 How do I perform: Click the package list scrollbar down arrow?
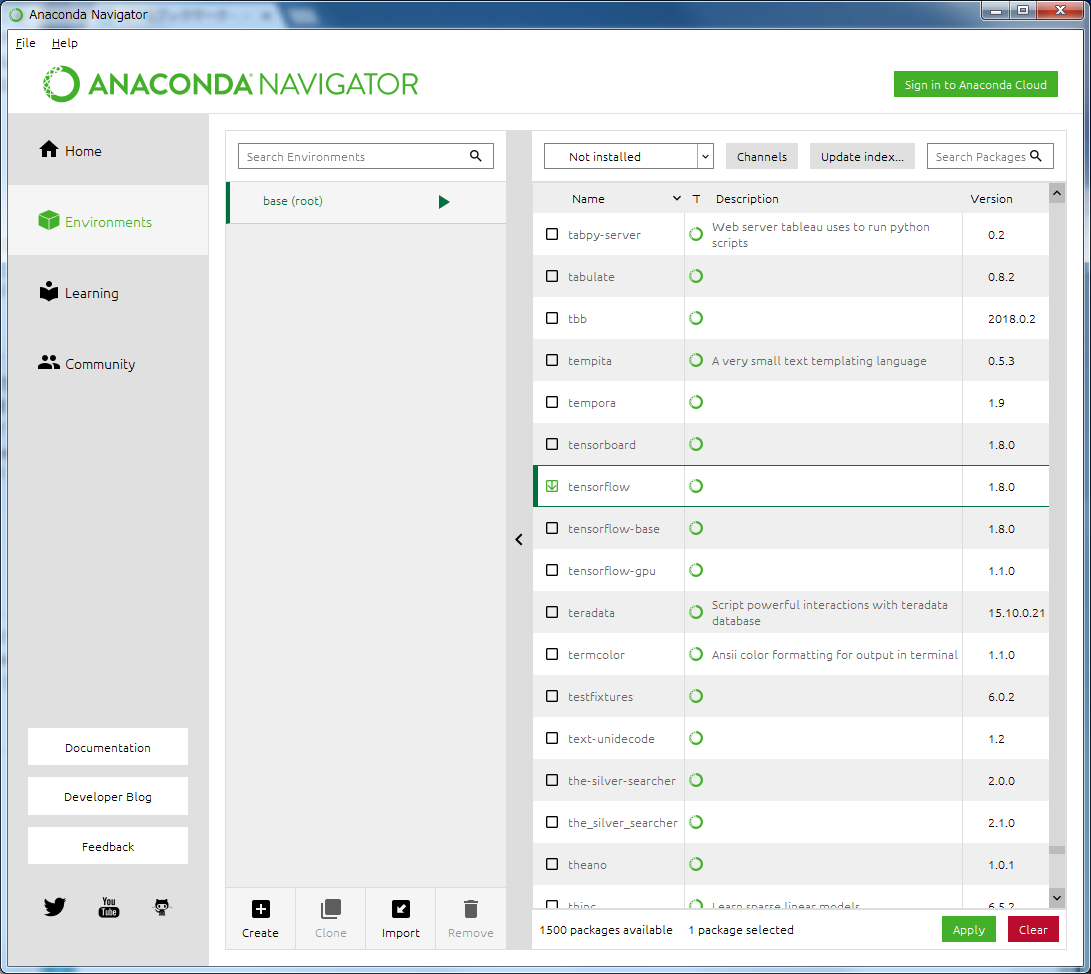[x=1057, y=897]
